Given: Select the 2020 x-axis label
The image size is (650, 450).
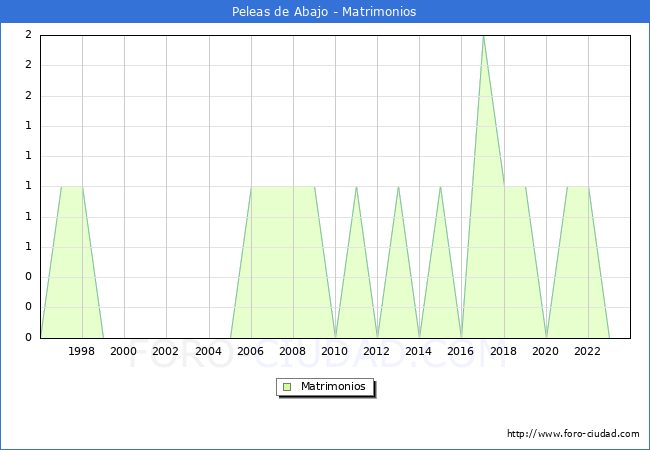Looking at the screenshot, I should click(546, 351).
